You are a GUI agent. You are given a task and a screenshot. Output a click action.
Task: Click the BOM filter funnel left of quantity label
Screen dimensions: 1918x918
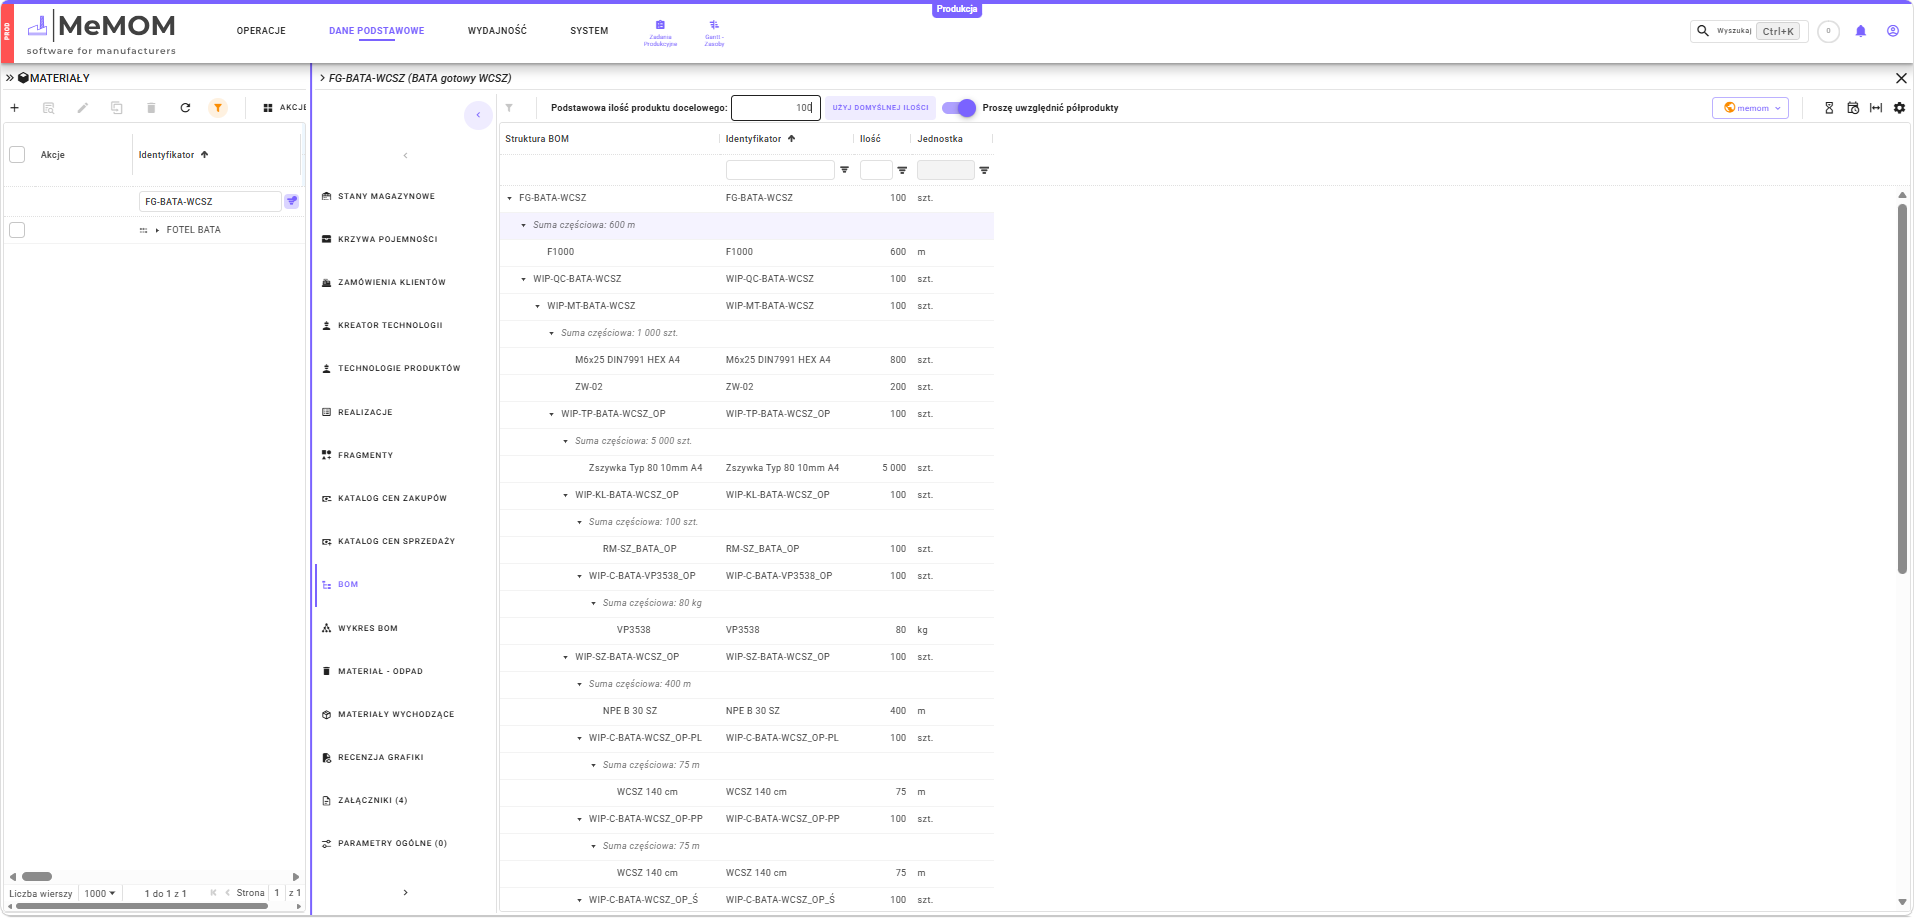(509, 108)
